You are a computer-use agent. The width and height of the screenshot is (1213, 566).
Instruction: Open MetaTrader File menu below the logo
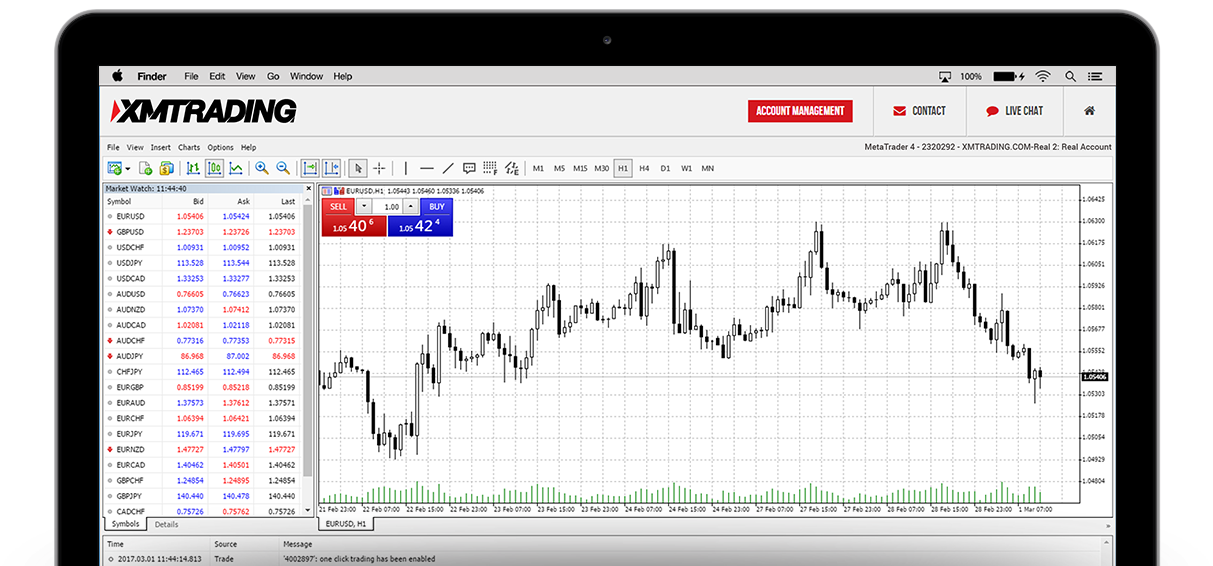(113, 147)
